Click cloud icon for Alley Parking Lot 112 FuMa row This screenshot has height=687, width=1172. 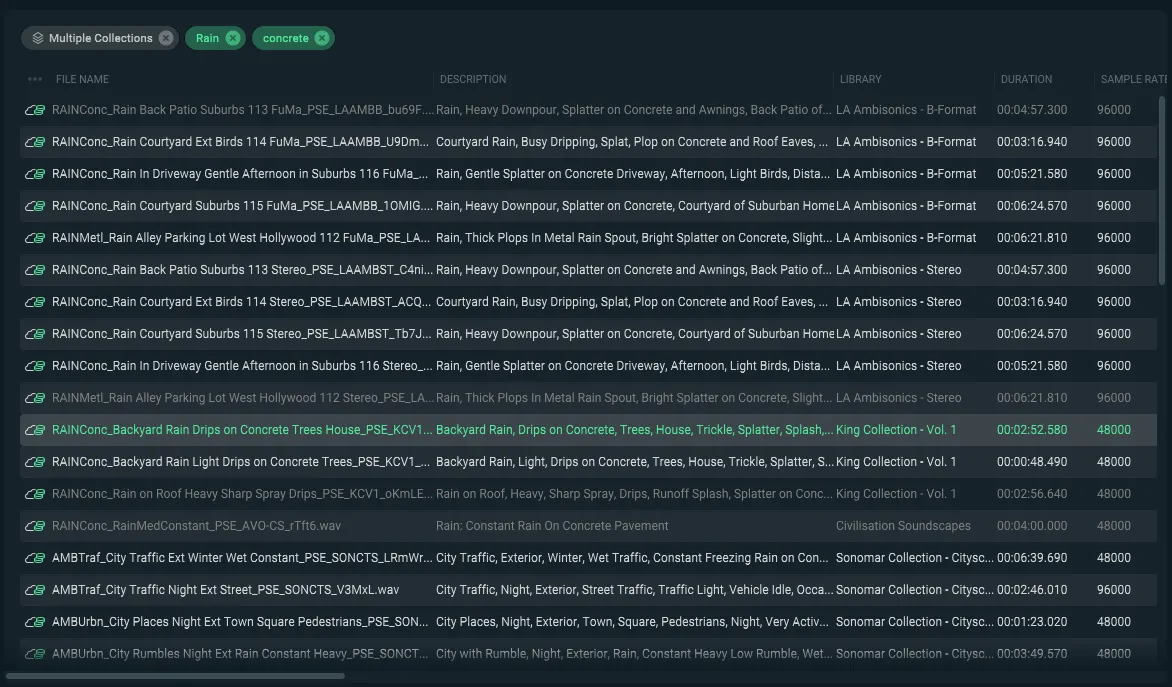tap(34, 238)
